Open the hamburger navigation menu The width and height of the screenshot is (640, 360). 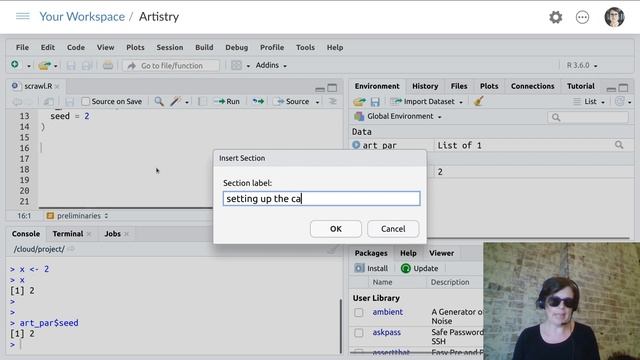tap(22, 16)
